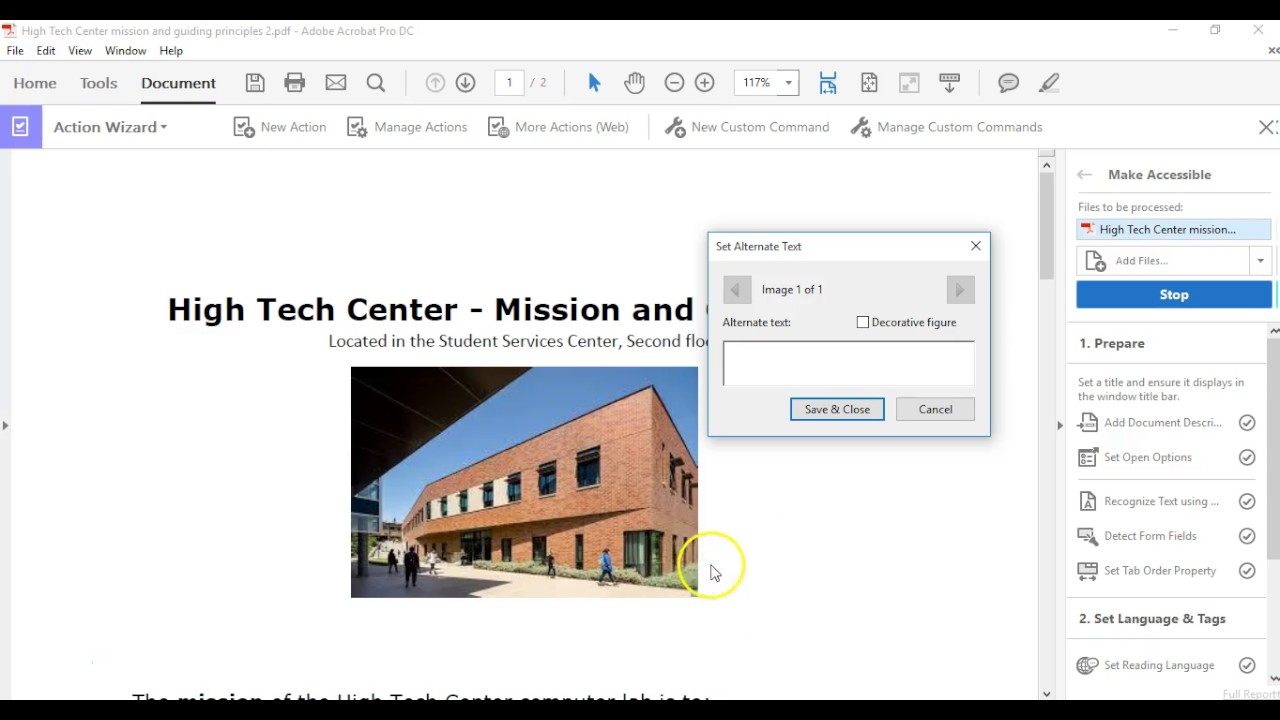
Task: Choose the Selection arrow tool
Action: [594, 83]
